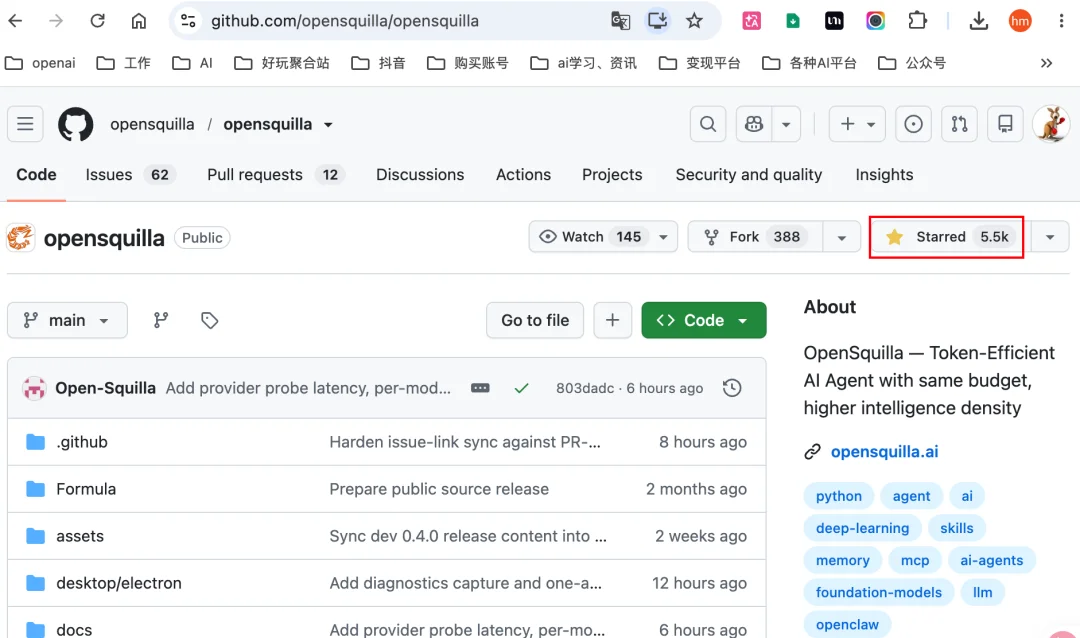Click the install app icon in address bar
The width and height of the screenshot is (1080, 638).
tap(657, 21)
